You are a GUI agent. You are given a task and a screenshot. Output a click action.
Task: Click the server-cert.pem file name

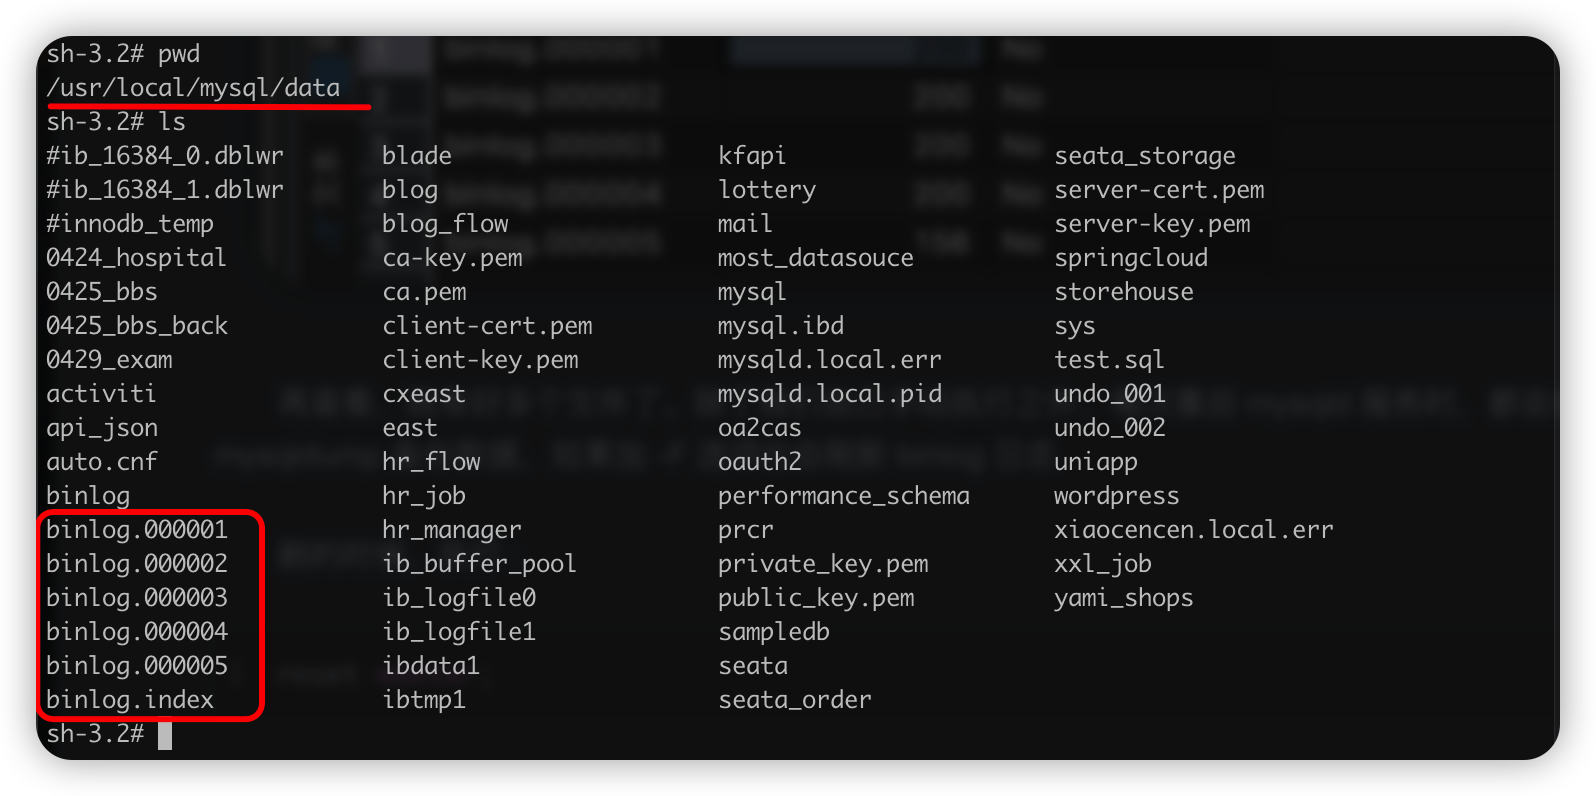(1159, 190)
